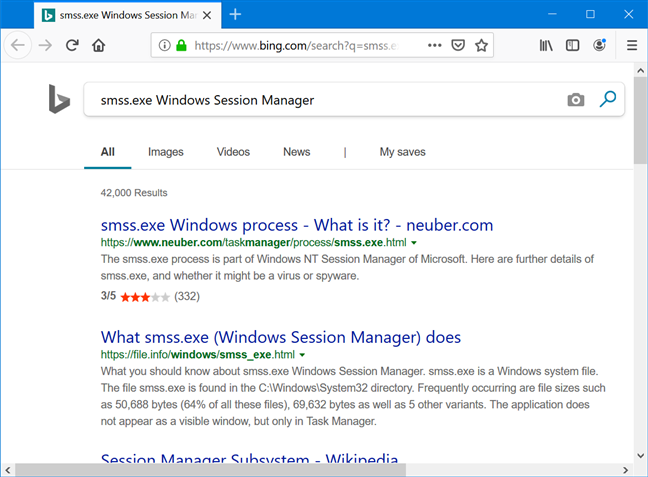The image size is (648, 477).
Task: Open the browser home page
Action: pos(98,45)
